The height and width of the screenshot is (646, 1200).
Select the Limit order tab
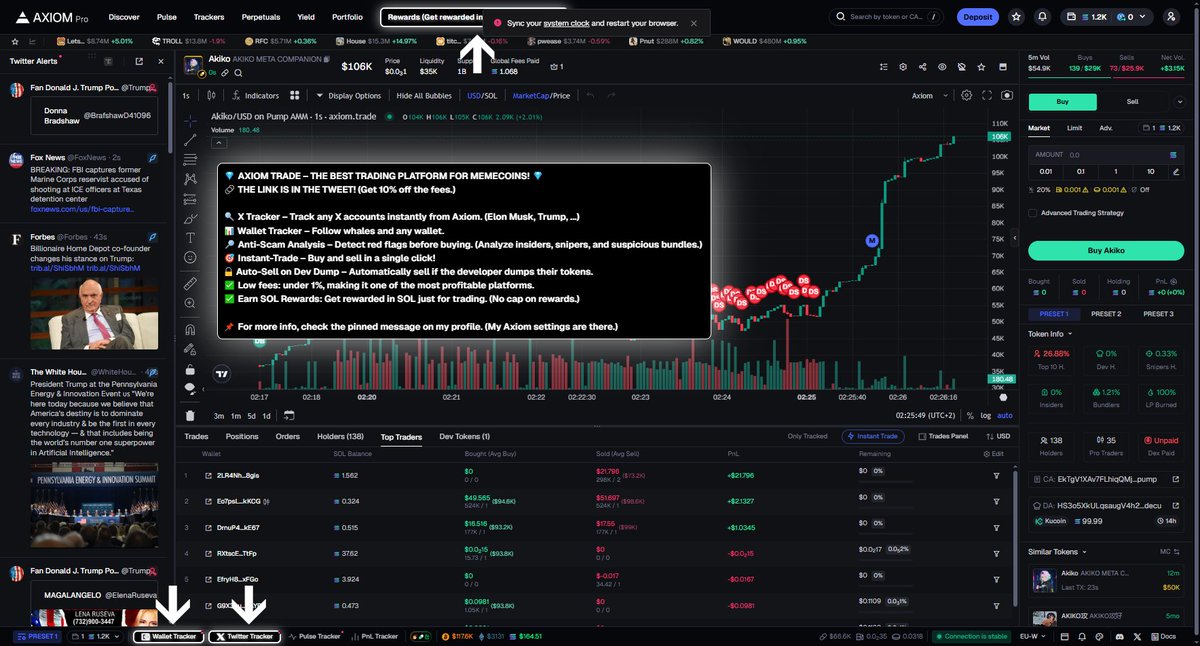coord(1074,128)
